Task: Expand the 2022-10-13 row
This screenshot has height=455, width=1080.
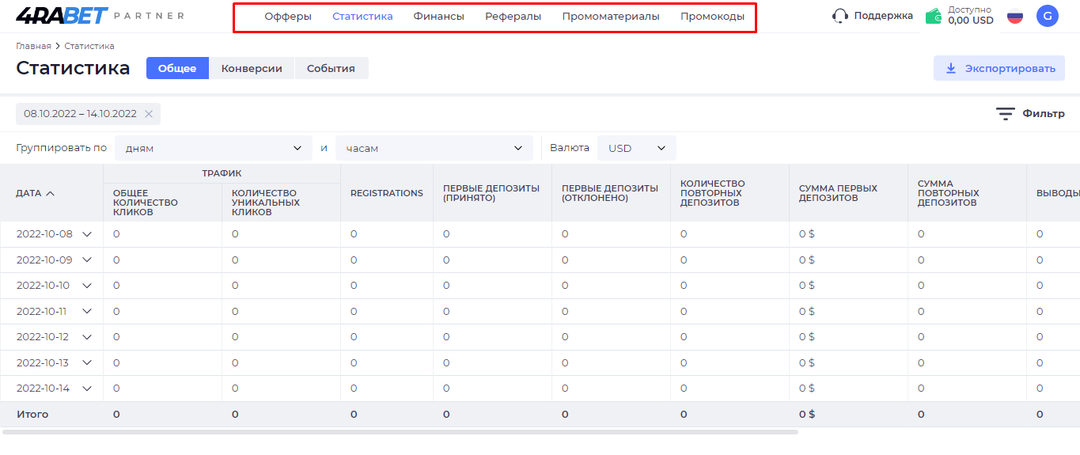Action: (x=87, y=363)
